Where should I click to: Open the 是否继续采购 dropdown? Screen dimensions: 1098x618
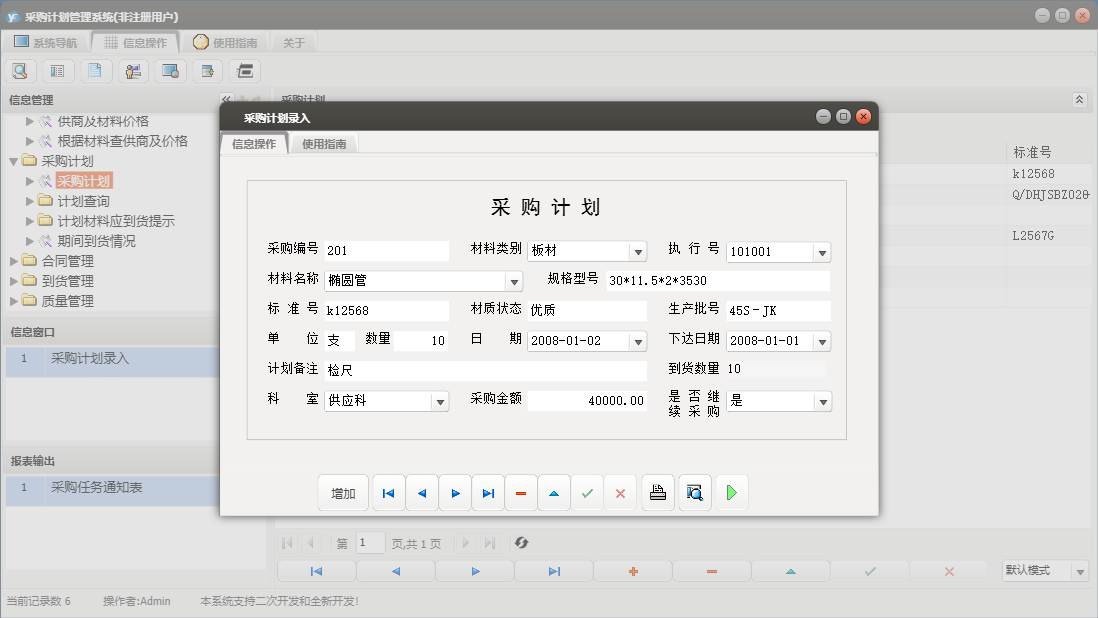click(822, 401)
